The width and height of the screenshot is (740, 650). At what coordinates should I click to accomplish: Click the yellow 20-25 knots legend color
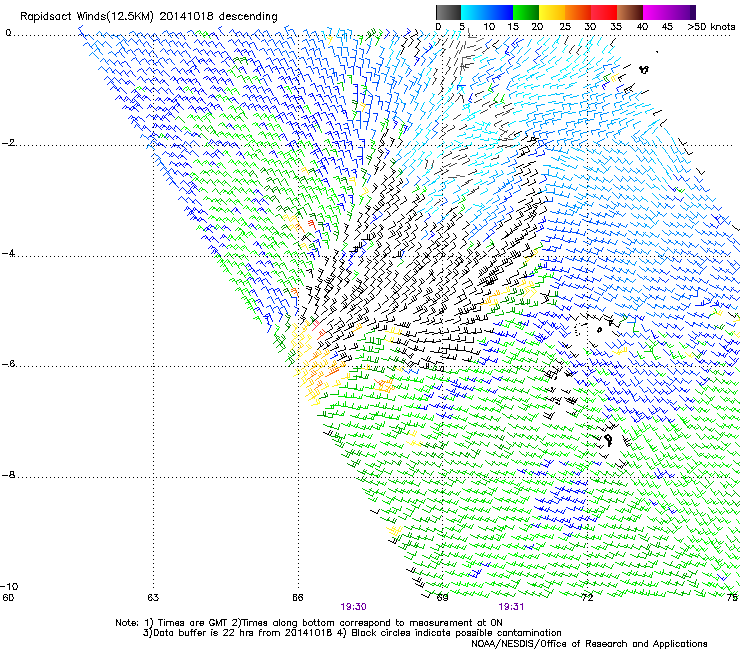click(552, 12)
